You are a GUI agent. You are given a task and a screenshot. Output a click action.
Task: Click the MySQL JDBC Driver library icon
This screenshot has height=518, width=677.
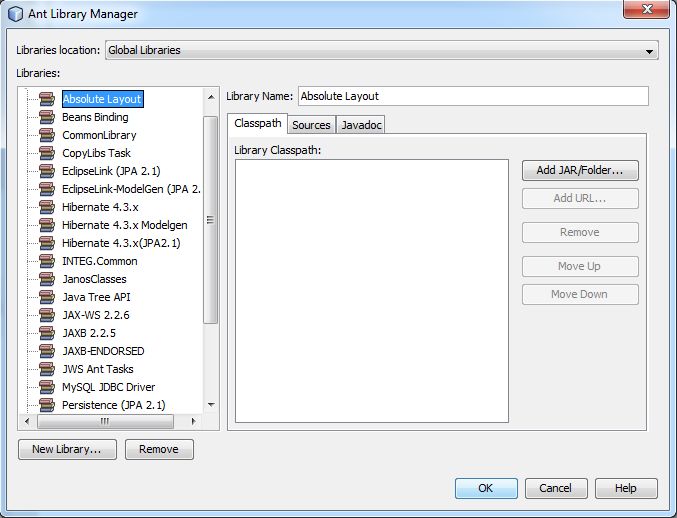[x=47, y=387]
